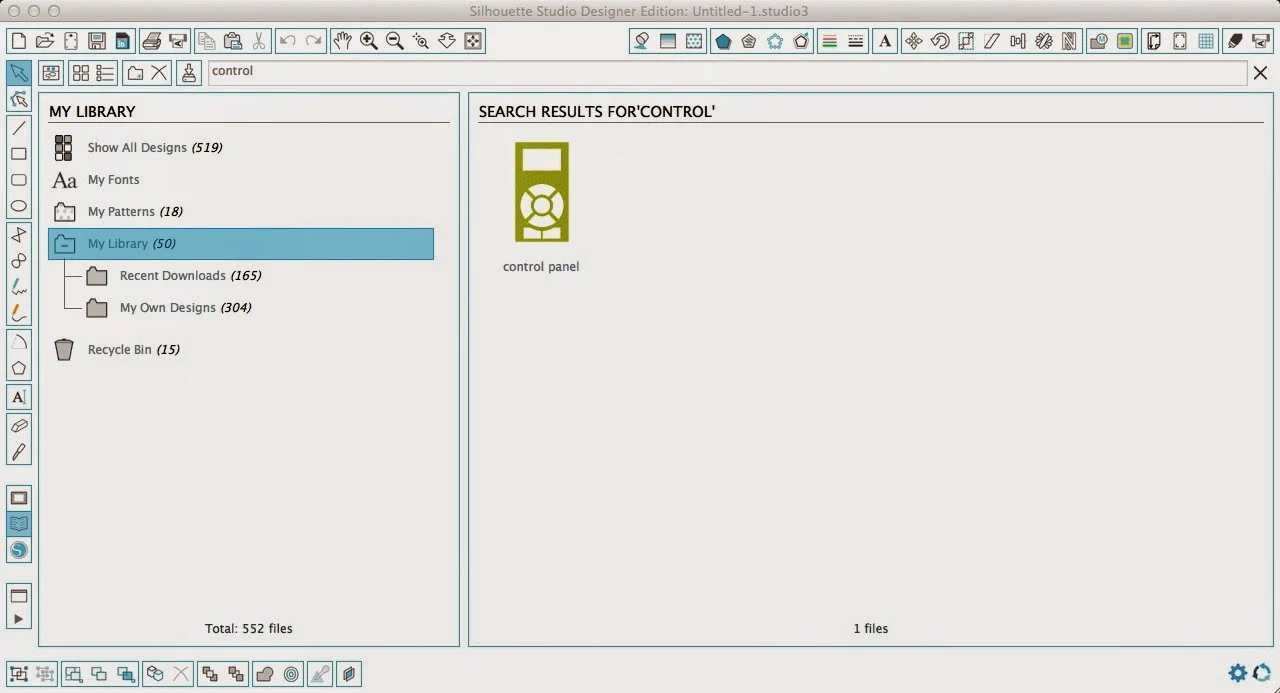Image resolution: width=1280 pixels, height=693 pixels.
Task: Open the Line Color striped icon
Action: 829,41
